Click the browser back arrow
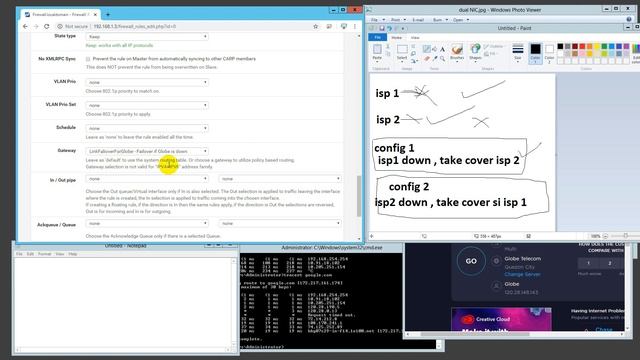The width and height of the screenshot is (640, 360). pyautogui.click(x=25, y=26)
